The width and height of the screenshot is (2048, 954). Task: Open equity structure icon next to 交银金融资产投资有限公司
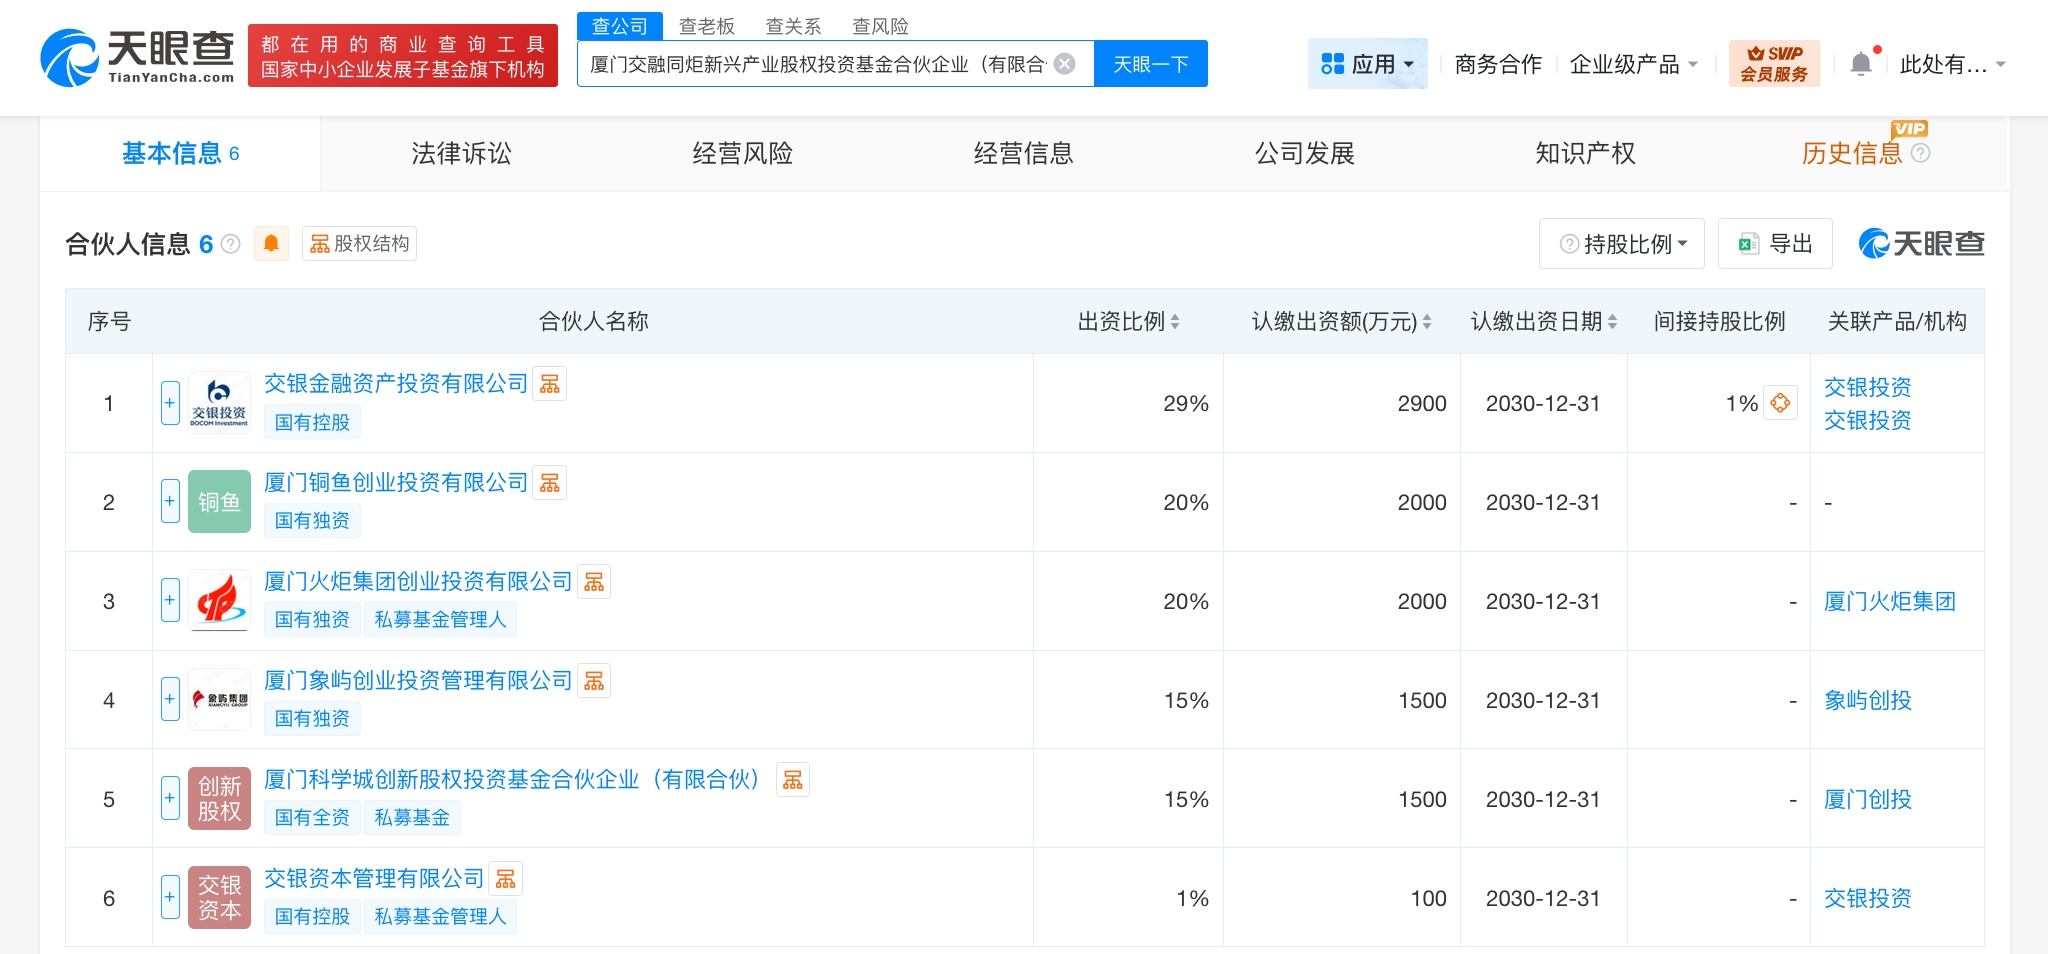point(549,384)
